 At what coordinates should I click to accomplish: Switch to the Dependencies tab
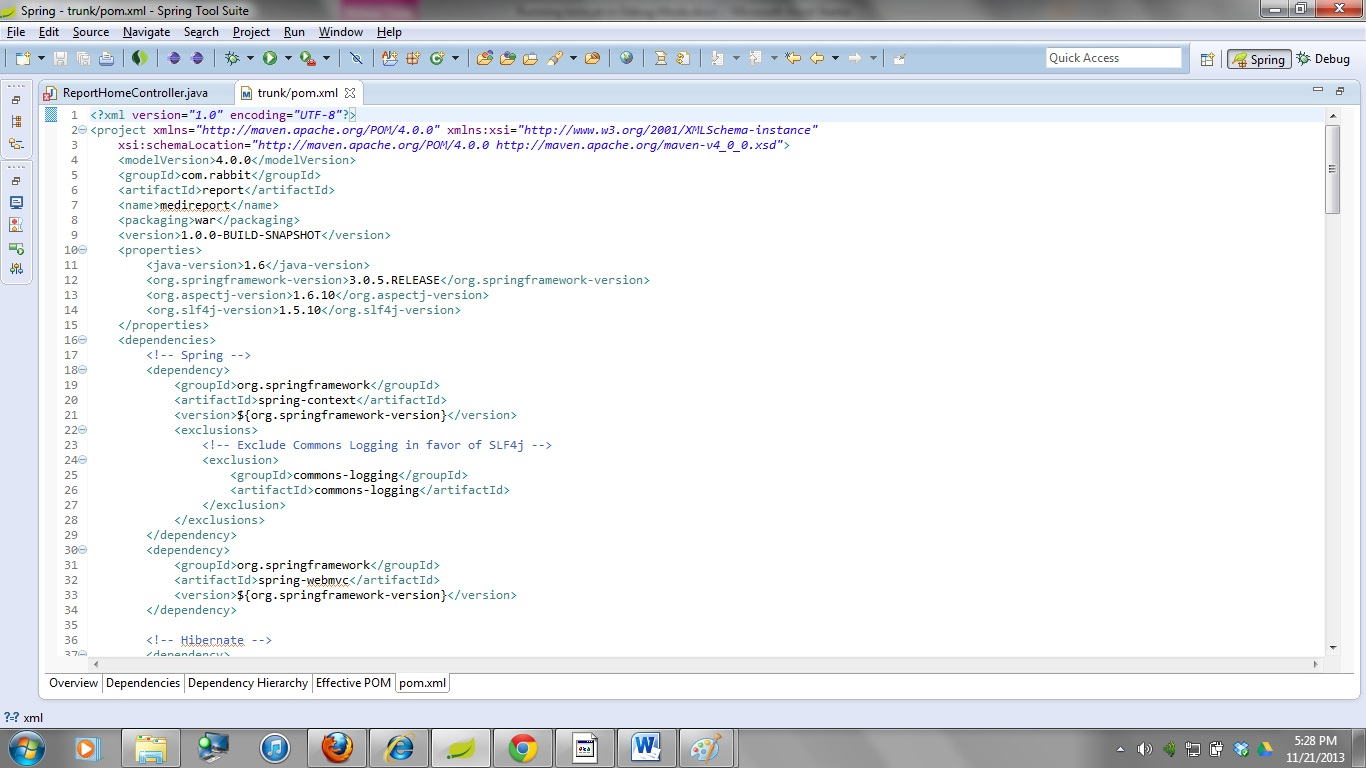pyautogui.click(x=143, y=683)
